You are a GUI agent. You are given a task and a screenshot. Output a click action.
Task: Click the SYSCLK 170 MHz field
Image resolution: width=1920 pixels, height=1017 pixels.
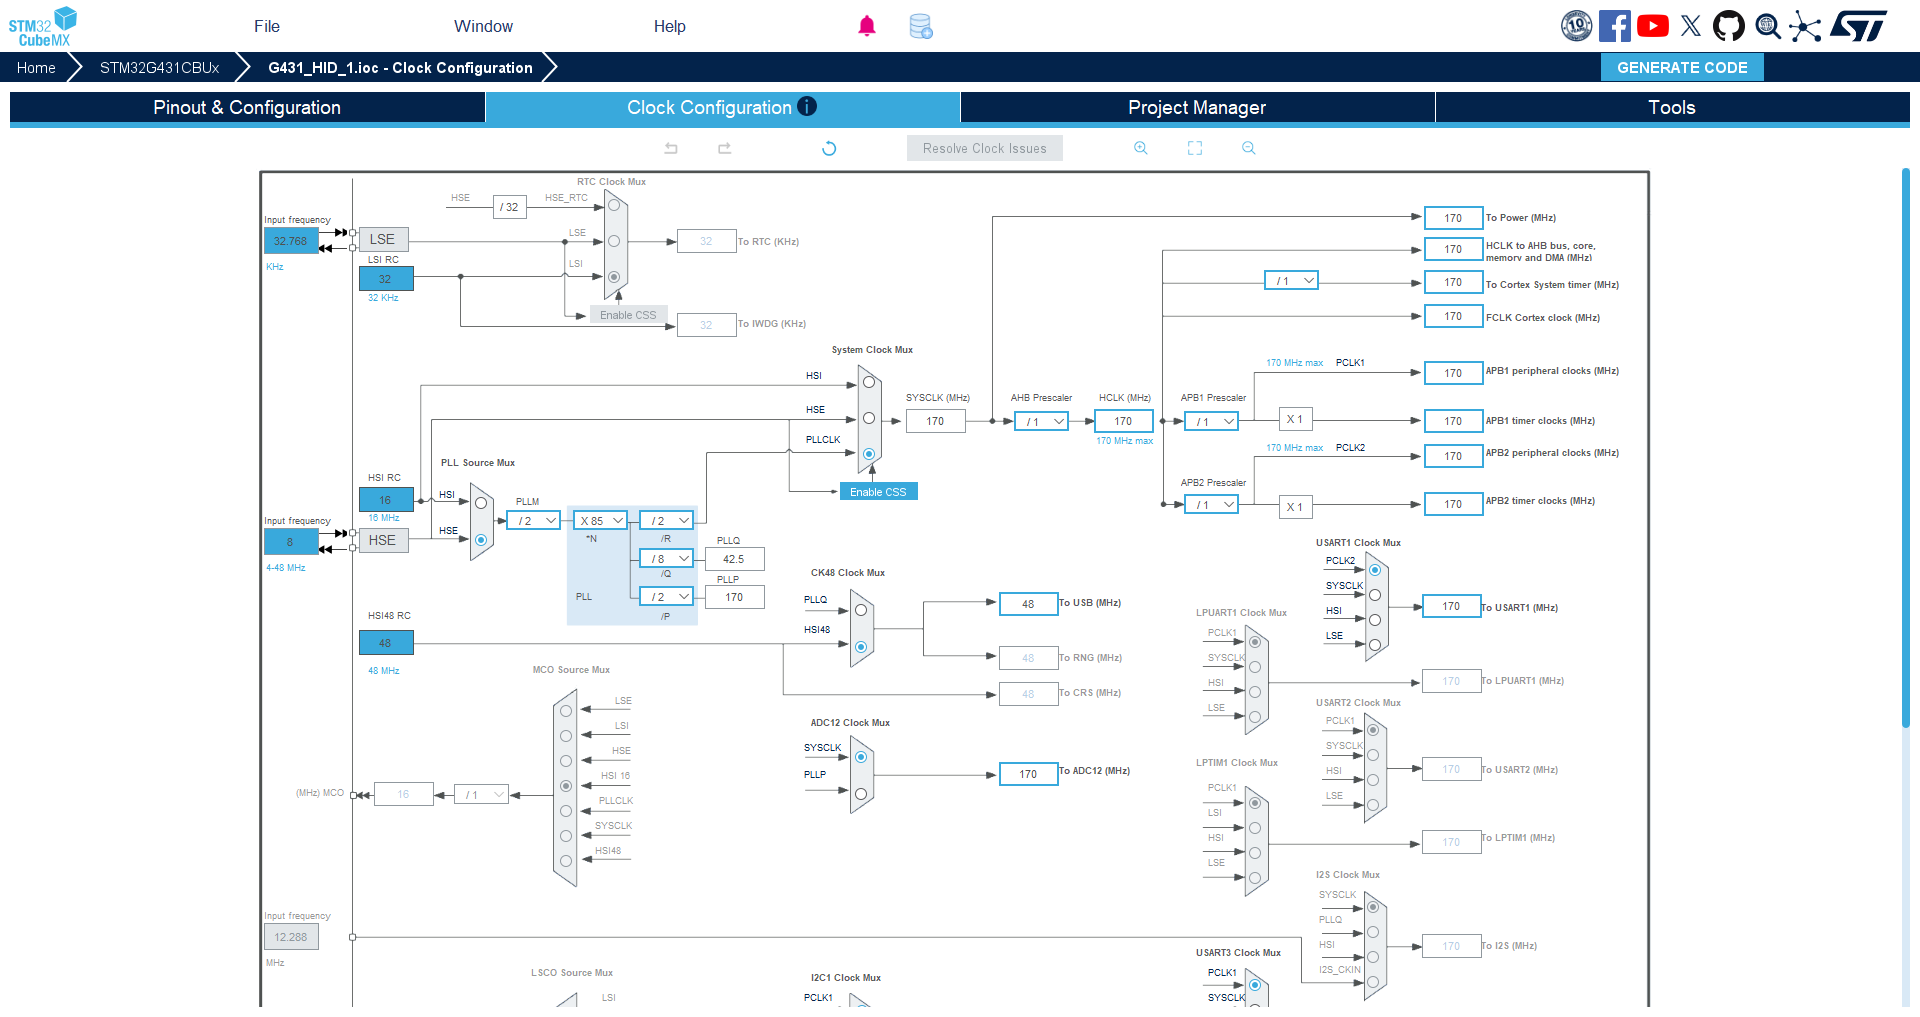(935, 421)
